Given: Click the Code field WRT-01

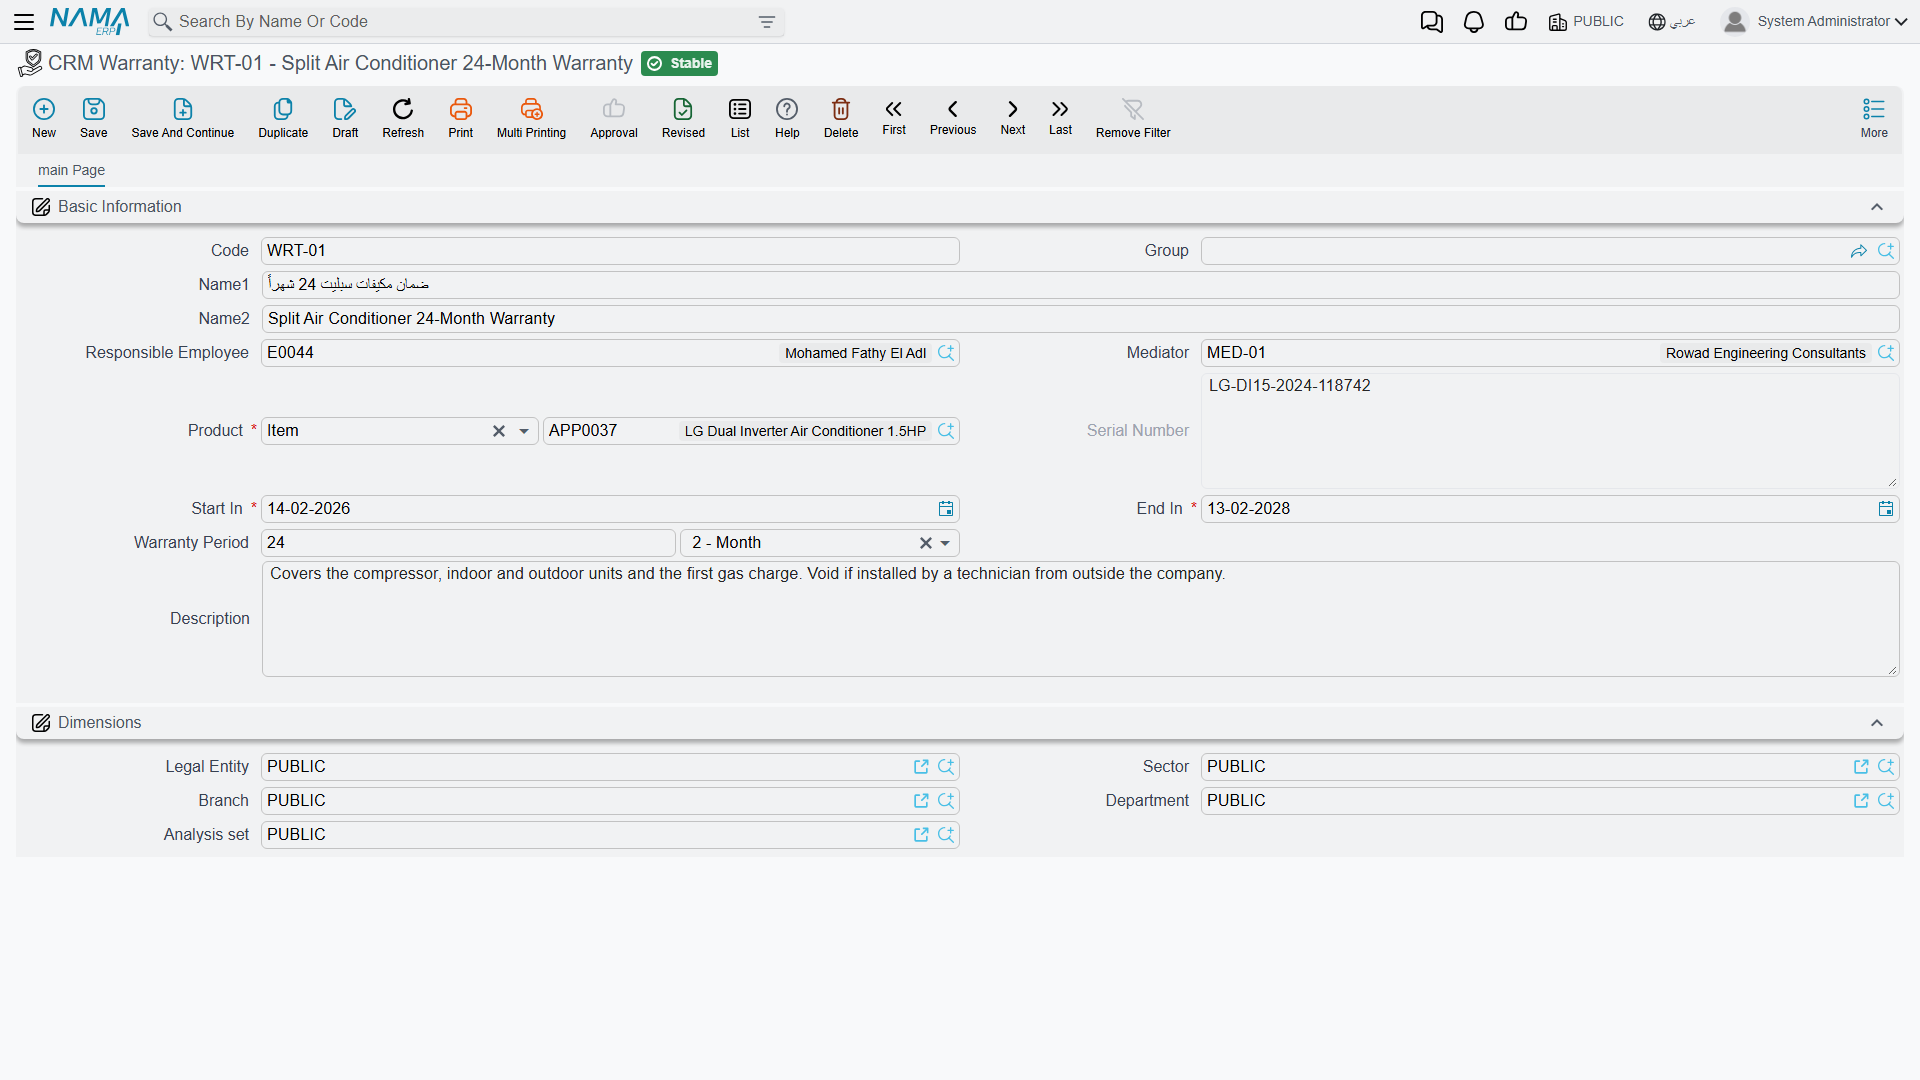Looking at the screenshot, I should (610, 251).
